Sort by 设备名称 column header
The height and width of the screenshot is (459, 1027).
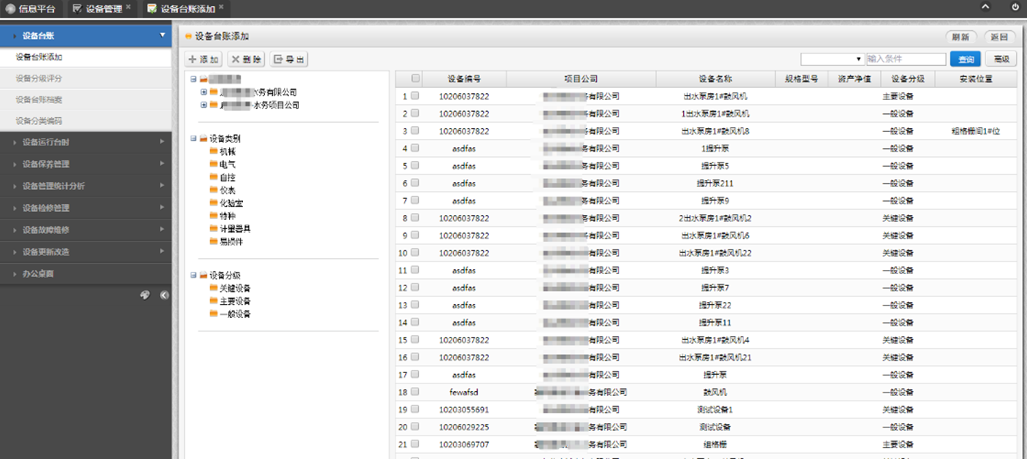pyautogui.click(x=715, y=79)
